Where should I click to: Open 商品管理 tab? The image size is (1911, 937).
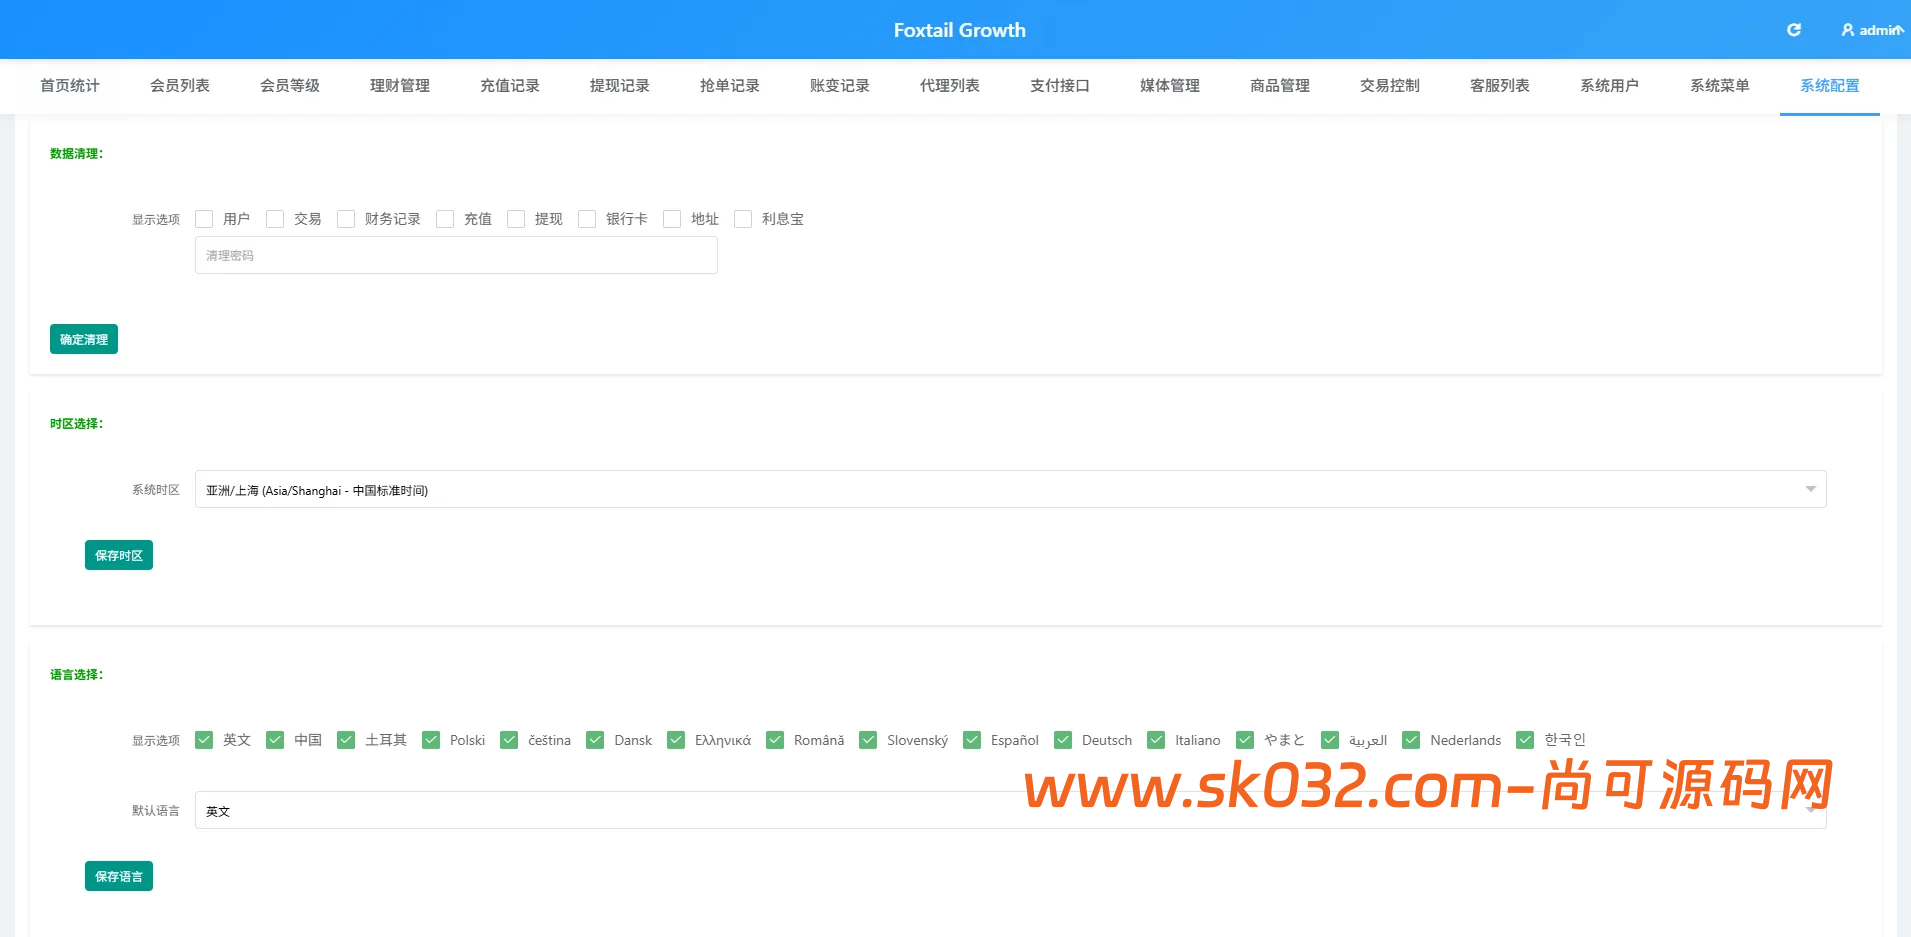click(1280, 86)
